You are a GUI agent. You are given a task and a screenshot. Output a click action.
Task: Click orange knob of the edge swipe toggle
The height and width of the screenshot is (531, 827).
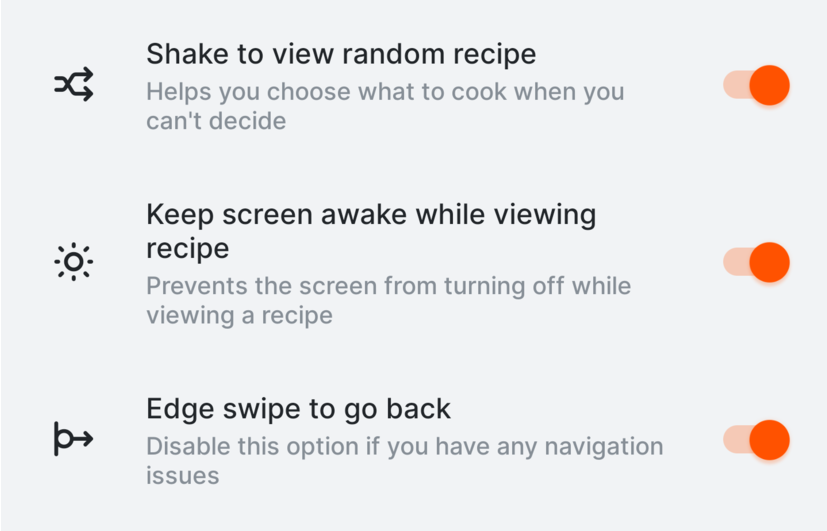point(770,440)
